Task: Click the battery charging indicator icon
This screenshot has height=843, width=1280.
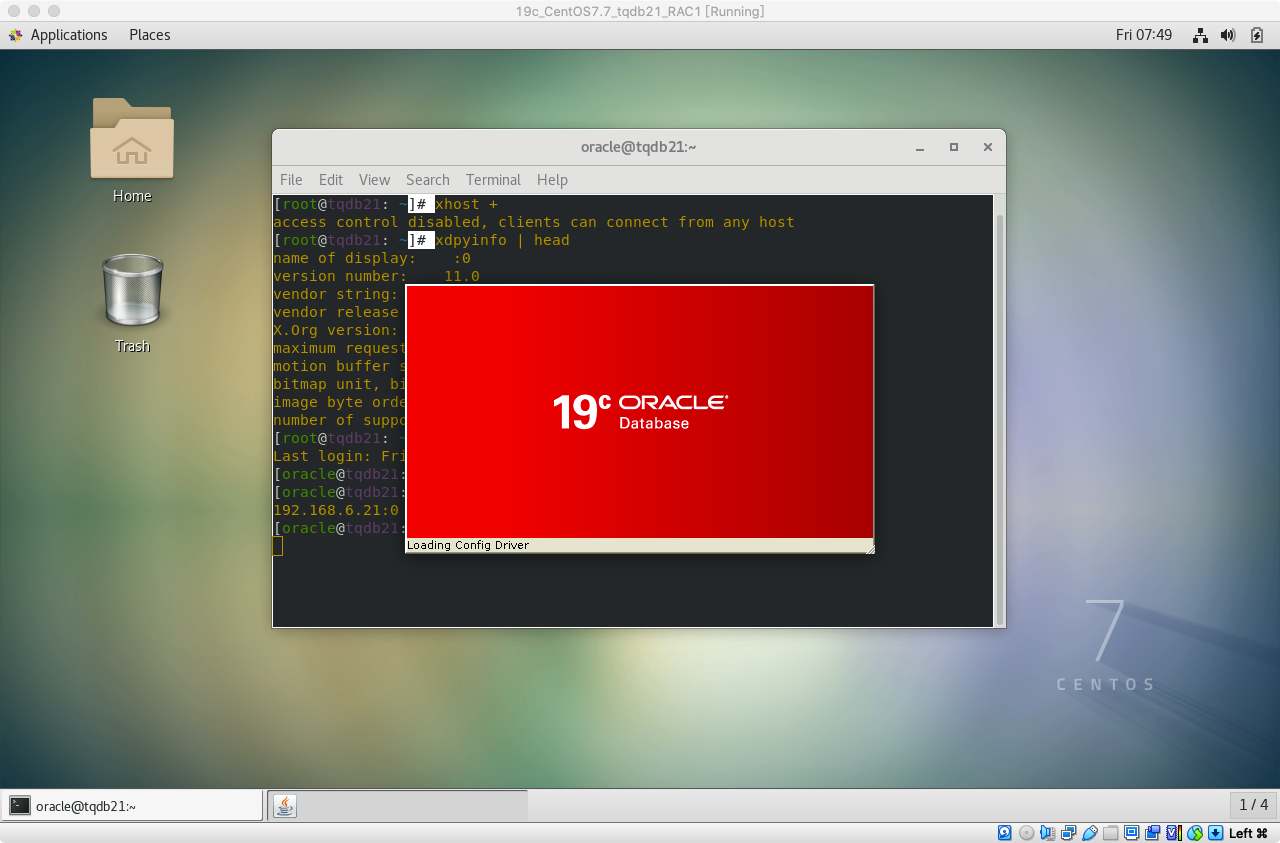Action: [x=1257, y=35]
